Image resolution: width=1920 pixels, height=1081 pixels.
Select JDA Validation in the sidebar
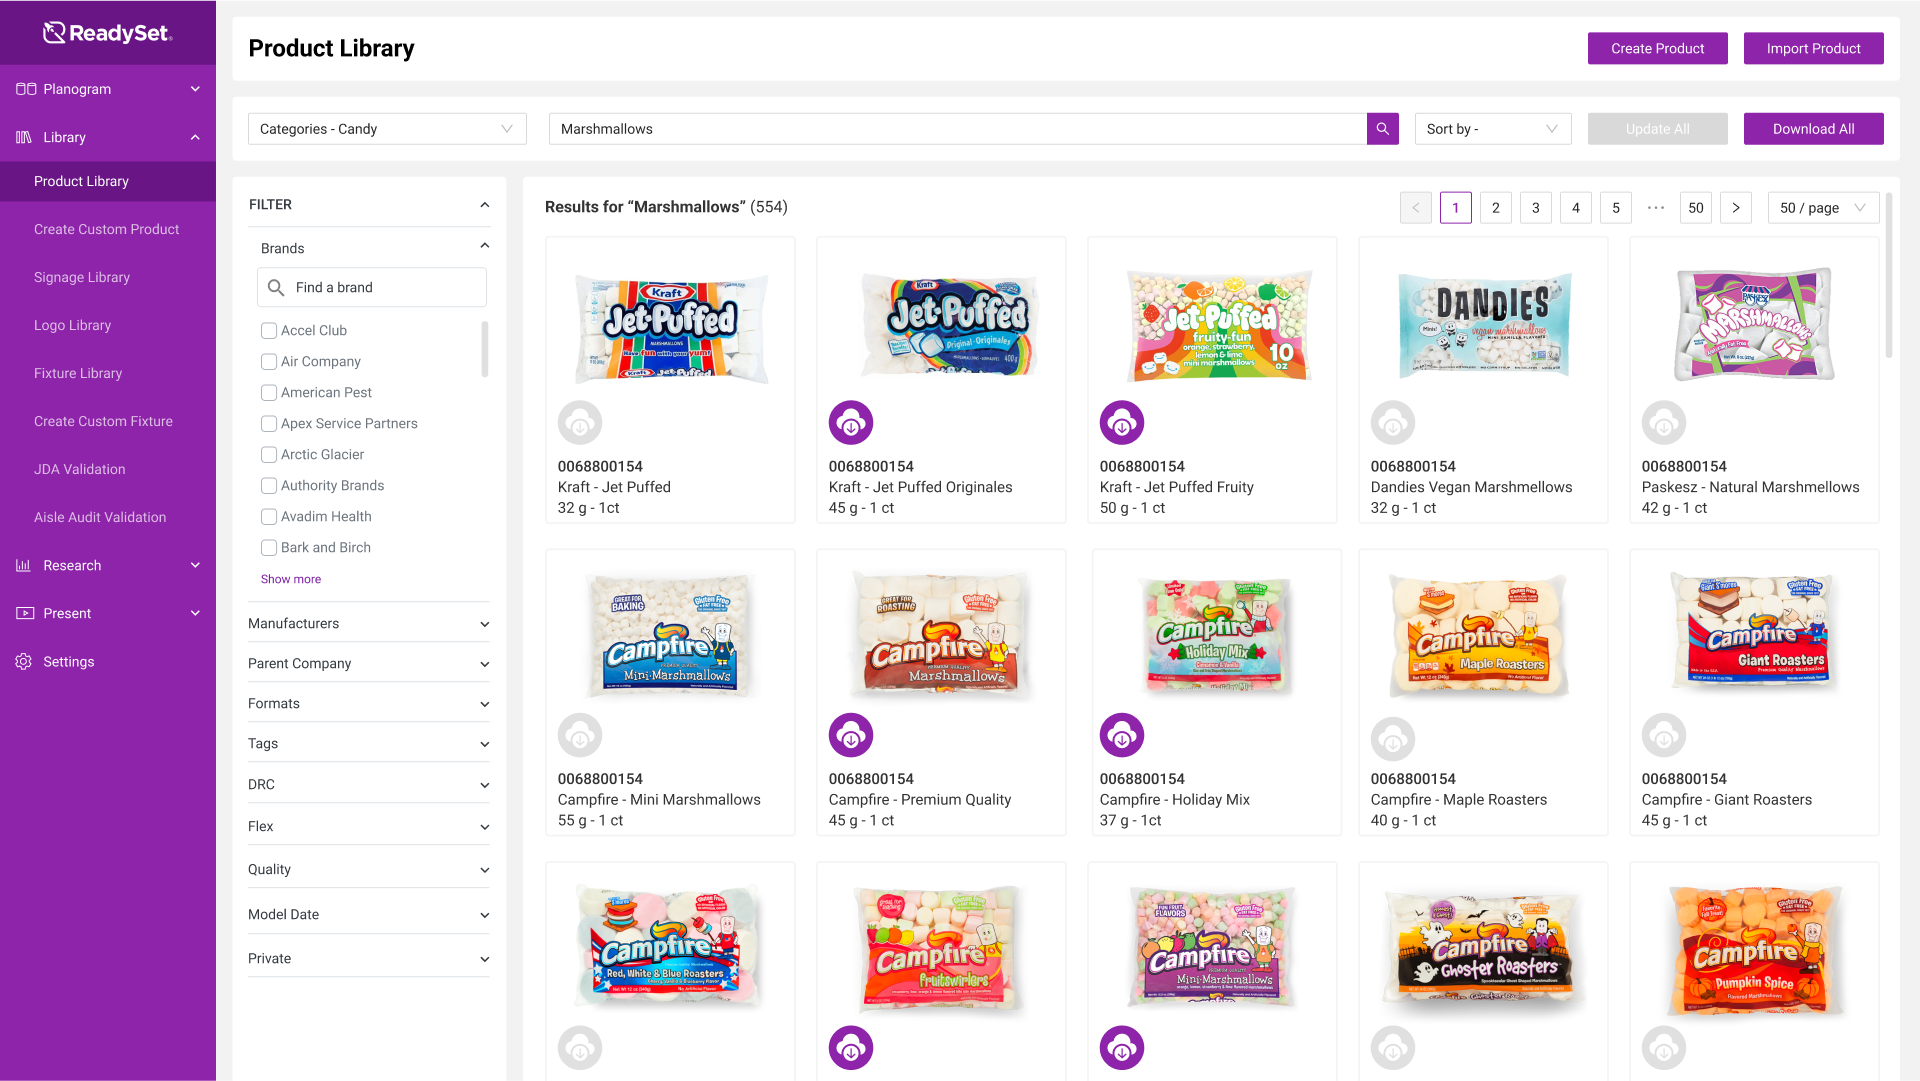tap(80, 469)
